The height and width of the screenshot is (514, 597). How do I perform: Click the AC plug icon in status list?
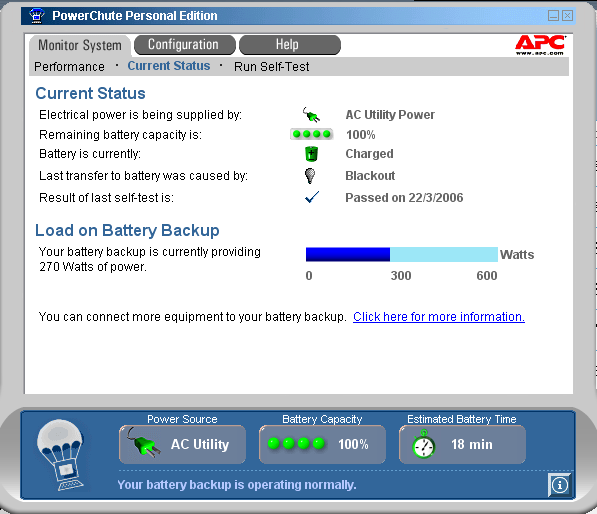(311, 115)
